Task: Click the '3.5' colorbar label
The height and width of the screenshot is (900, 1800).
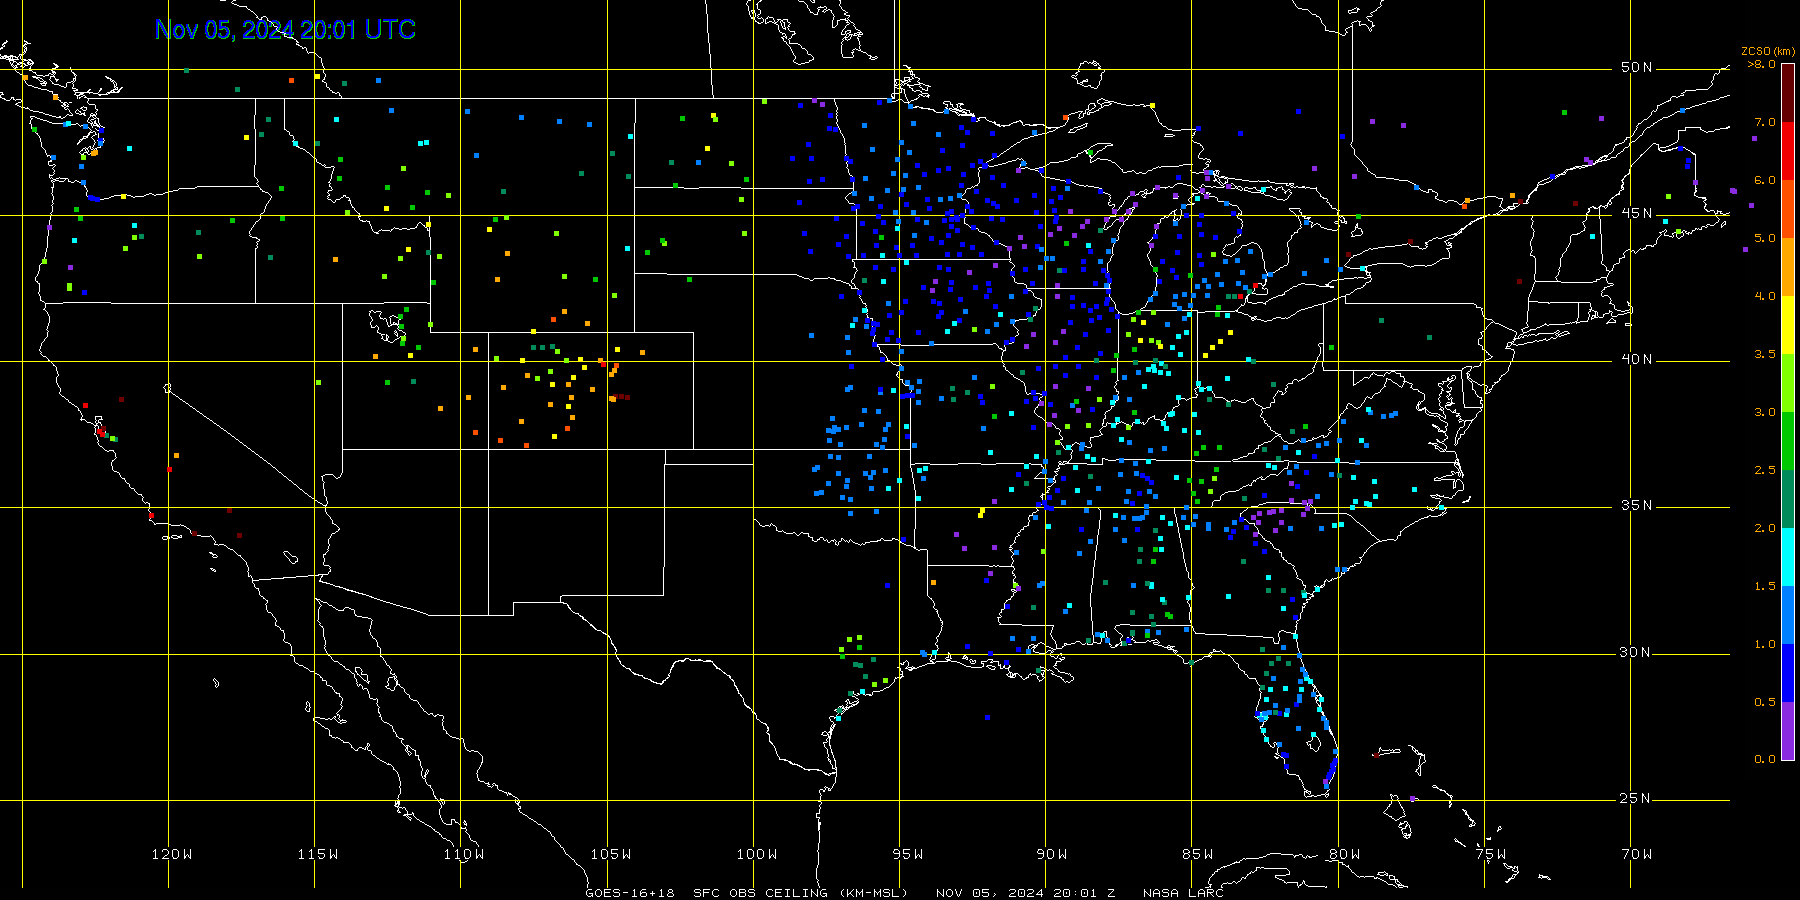Action: pyautogui.click(x=1765, y=354)
